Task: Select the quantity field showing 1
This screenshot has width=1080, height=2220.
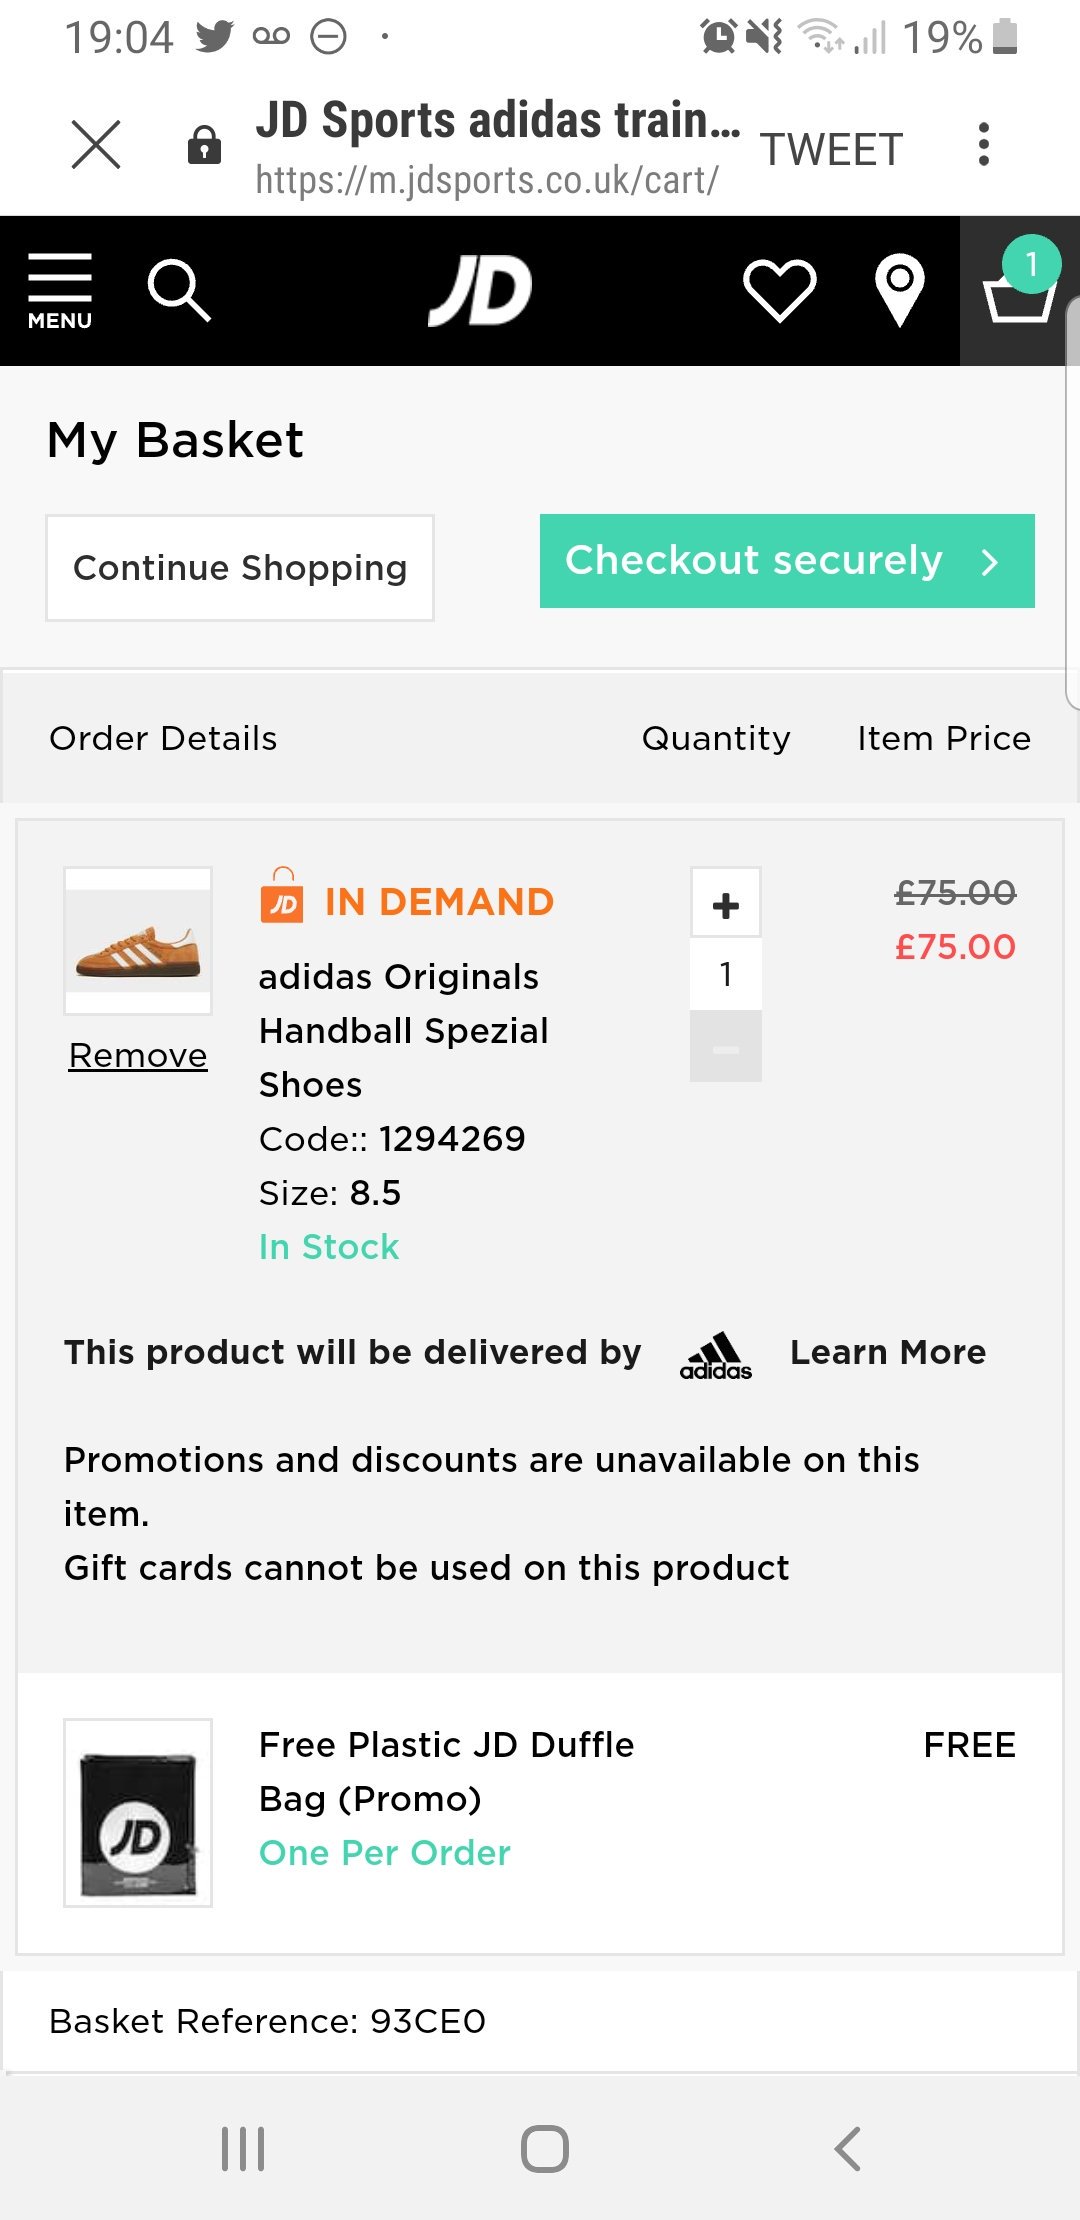Action: point(726,975)
